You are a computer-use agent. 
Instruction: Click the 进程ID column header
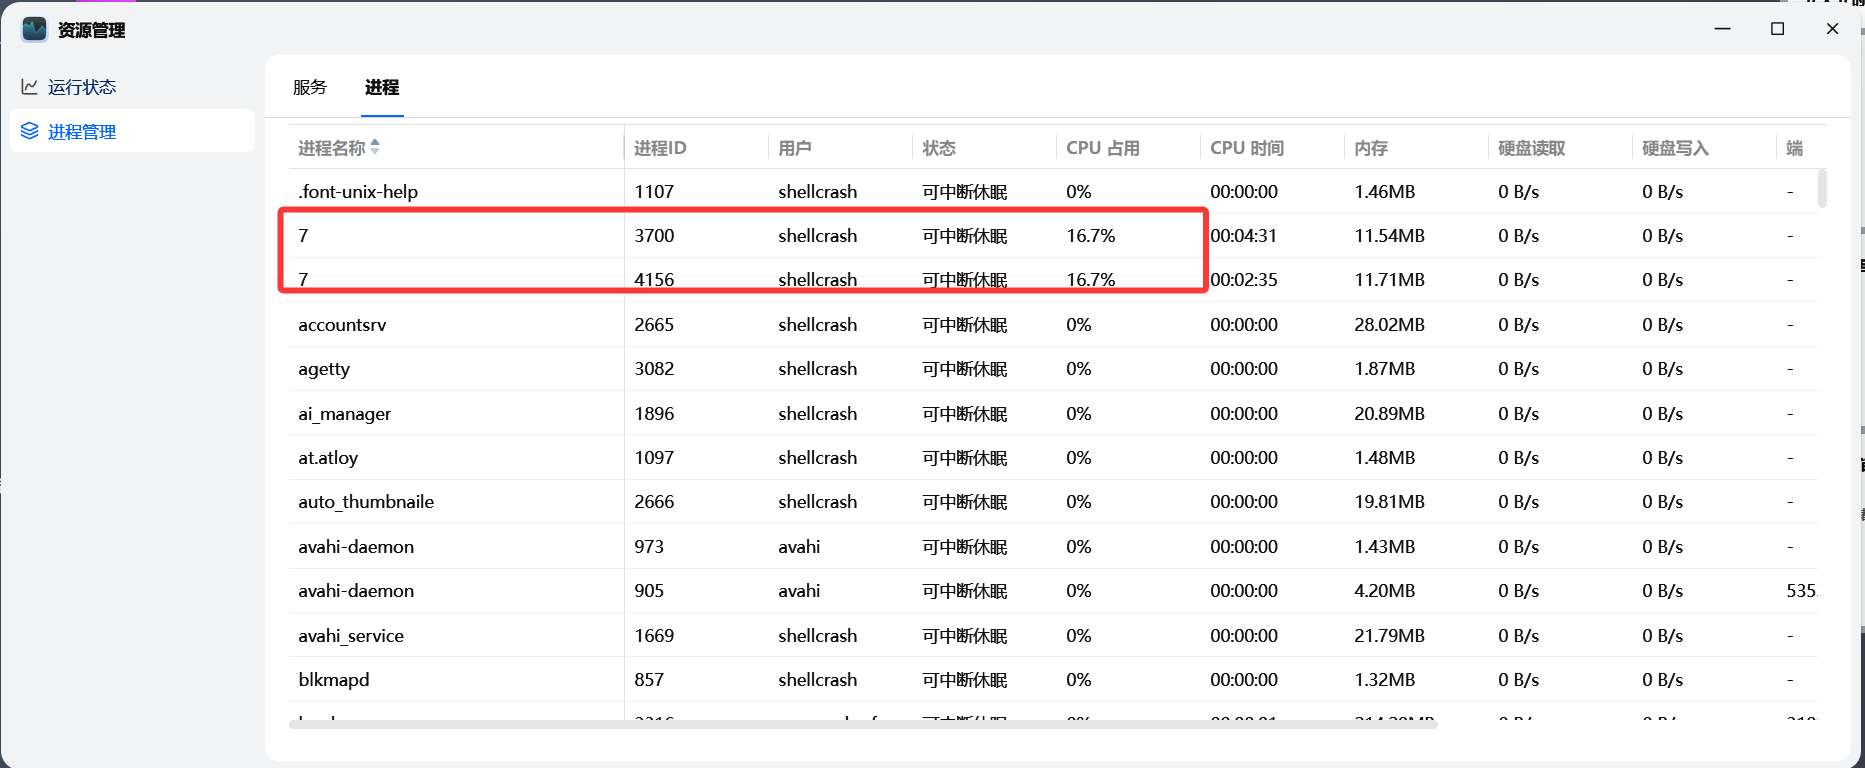coord(660,148)
